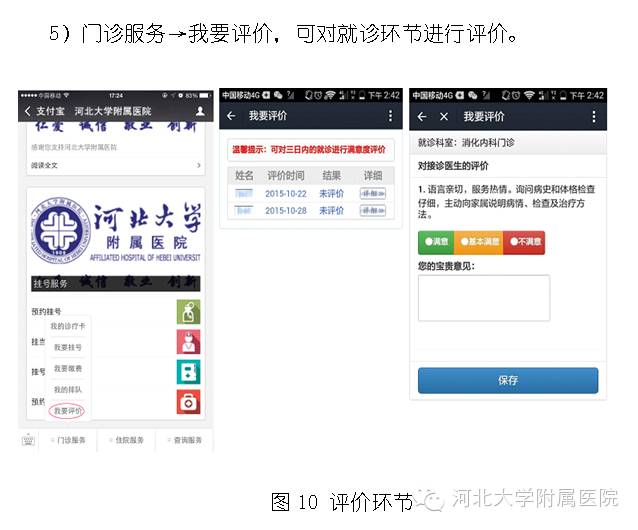Select the red 不满意 rating option
The image size is (638, 530).
[524, 242]
